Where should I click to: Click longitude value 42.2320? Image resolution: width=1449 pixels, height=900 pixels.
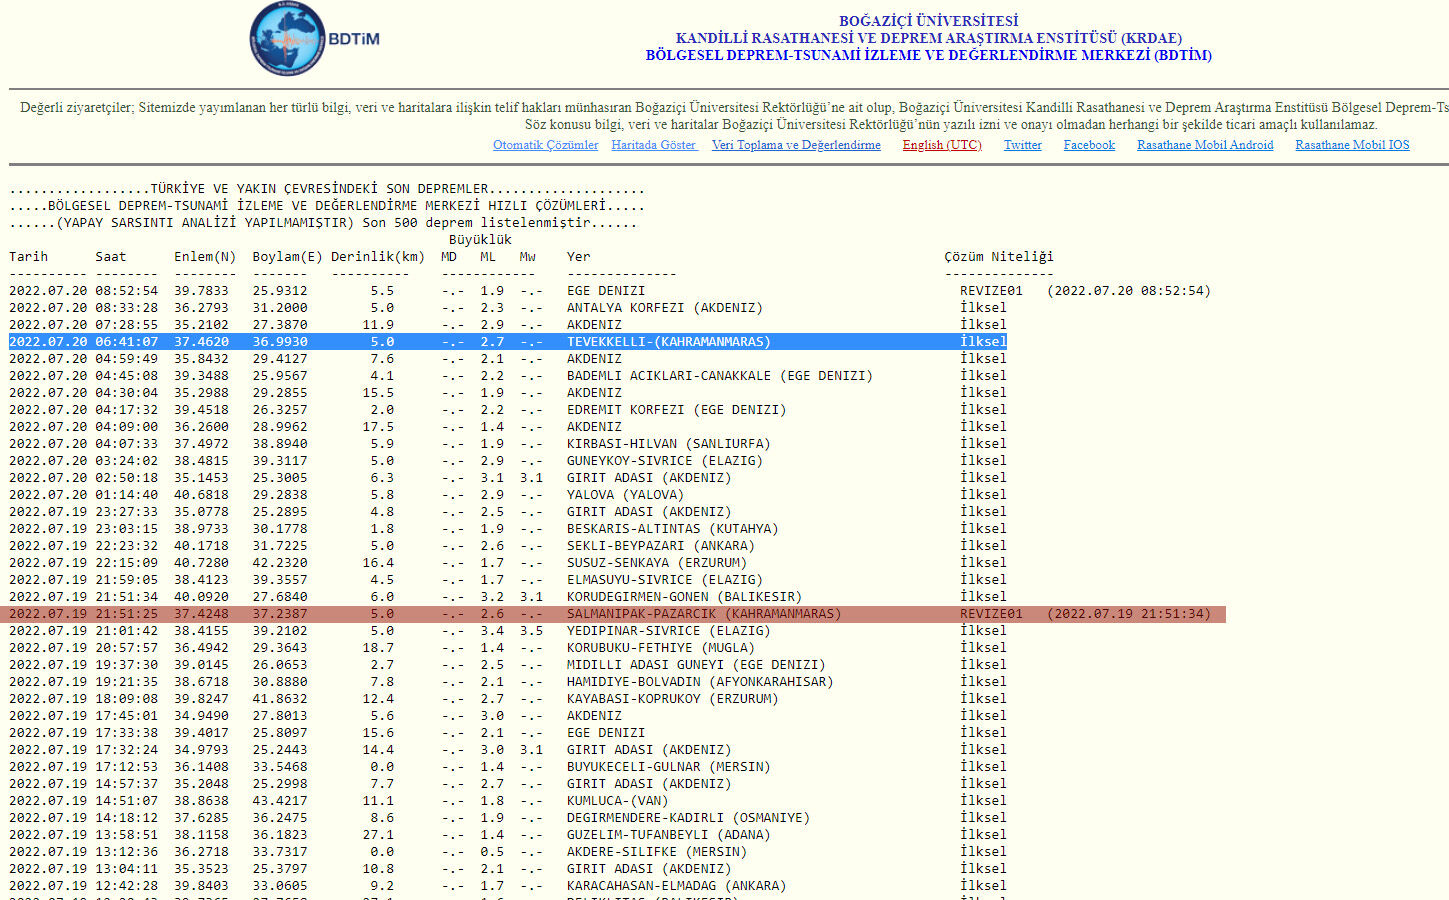tap(280, 563)
